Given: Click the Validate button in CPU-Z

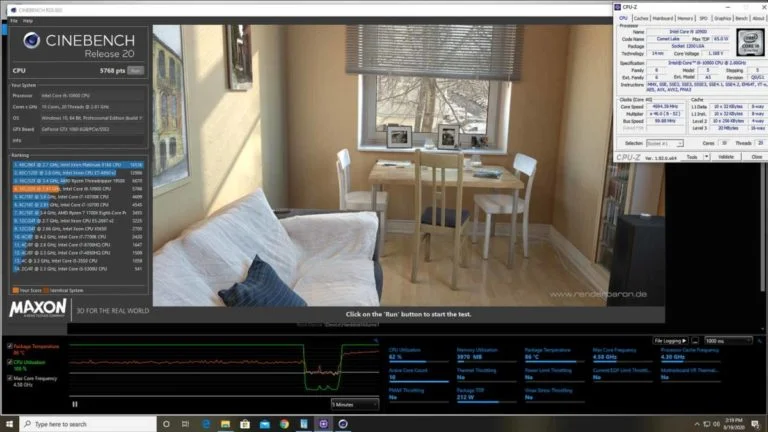Looking at the screenshot, I should (726, 157).
